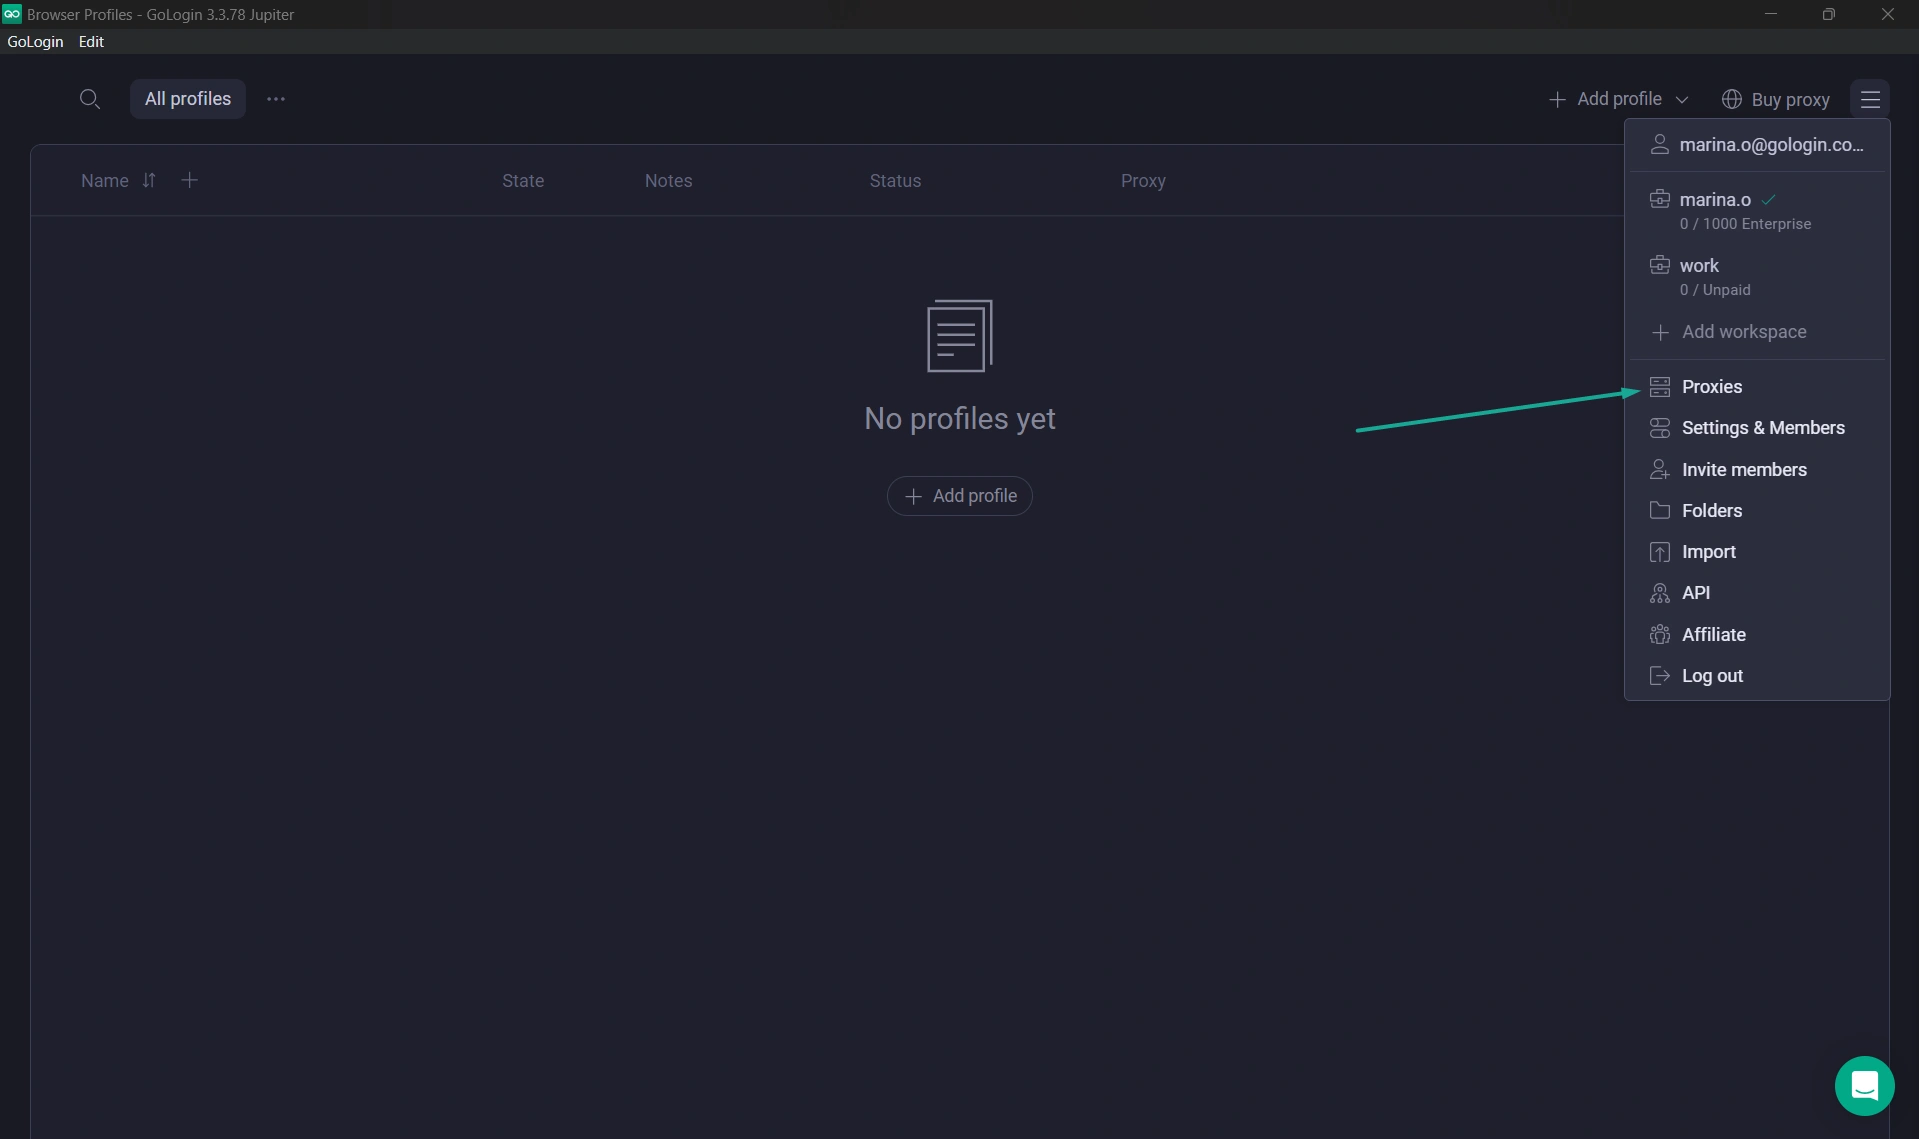Click the central Add profile button
The width and height of the screenshot is (1919, 1139).
(959, 496)
